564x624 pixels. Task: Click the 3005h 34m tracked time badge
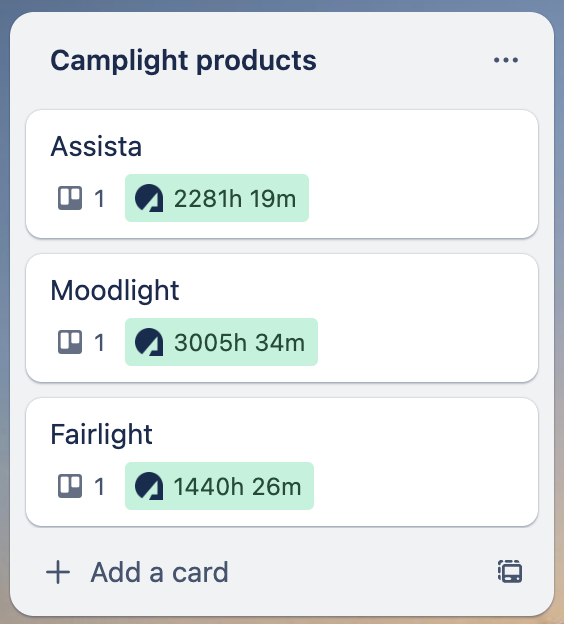click(x=221, y=342)
